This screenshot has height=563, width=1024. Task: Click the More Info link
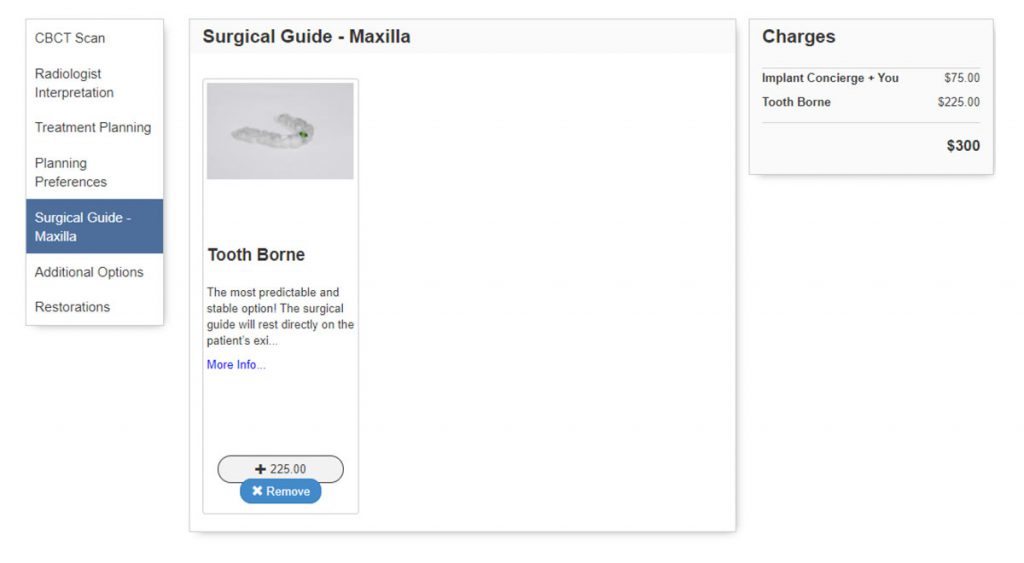click(x=236, y=365)
